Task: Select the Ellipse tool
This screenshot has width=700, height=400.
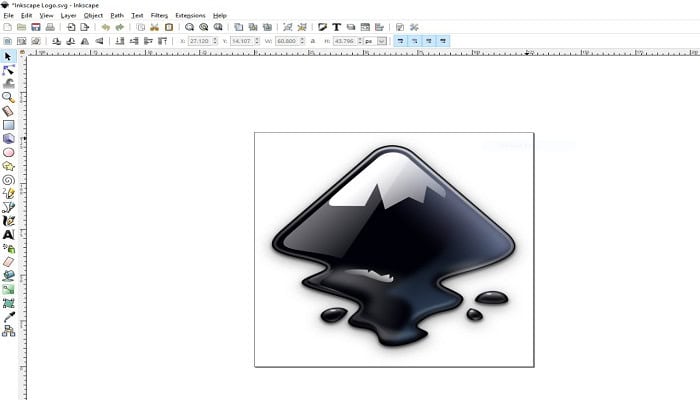Action: point(8,152)
